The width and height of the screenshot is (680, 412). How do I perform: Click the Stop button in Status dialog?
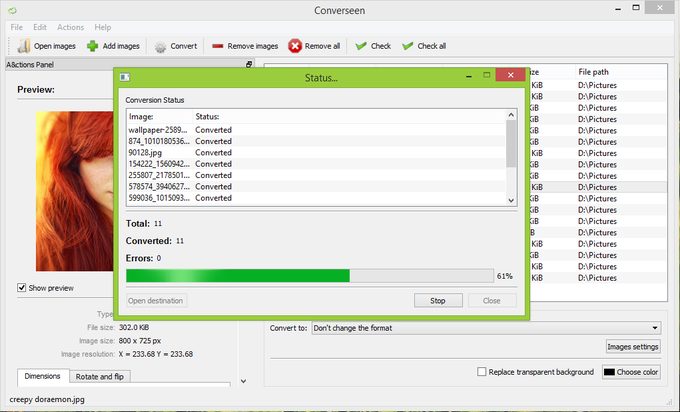(438, 301)
